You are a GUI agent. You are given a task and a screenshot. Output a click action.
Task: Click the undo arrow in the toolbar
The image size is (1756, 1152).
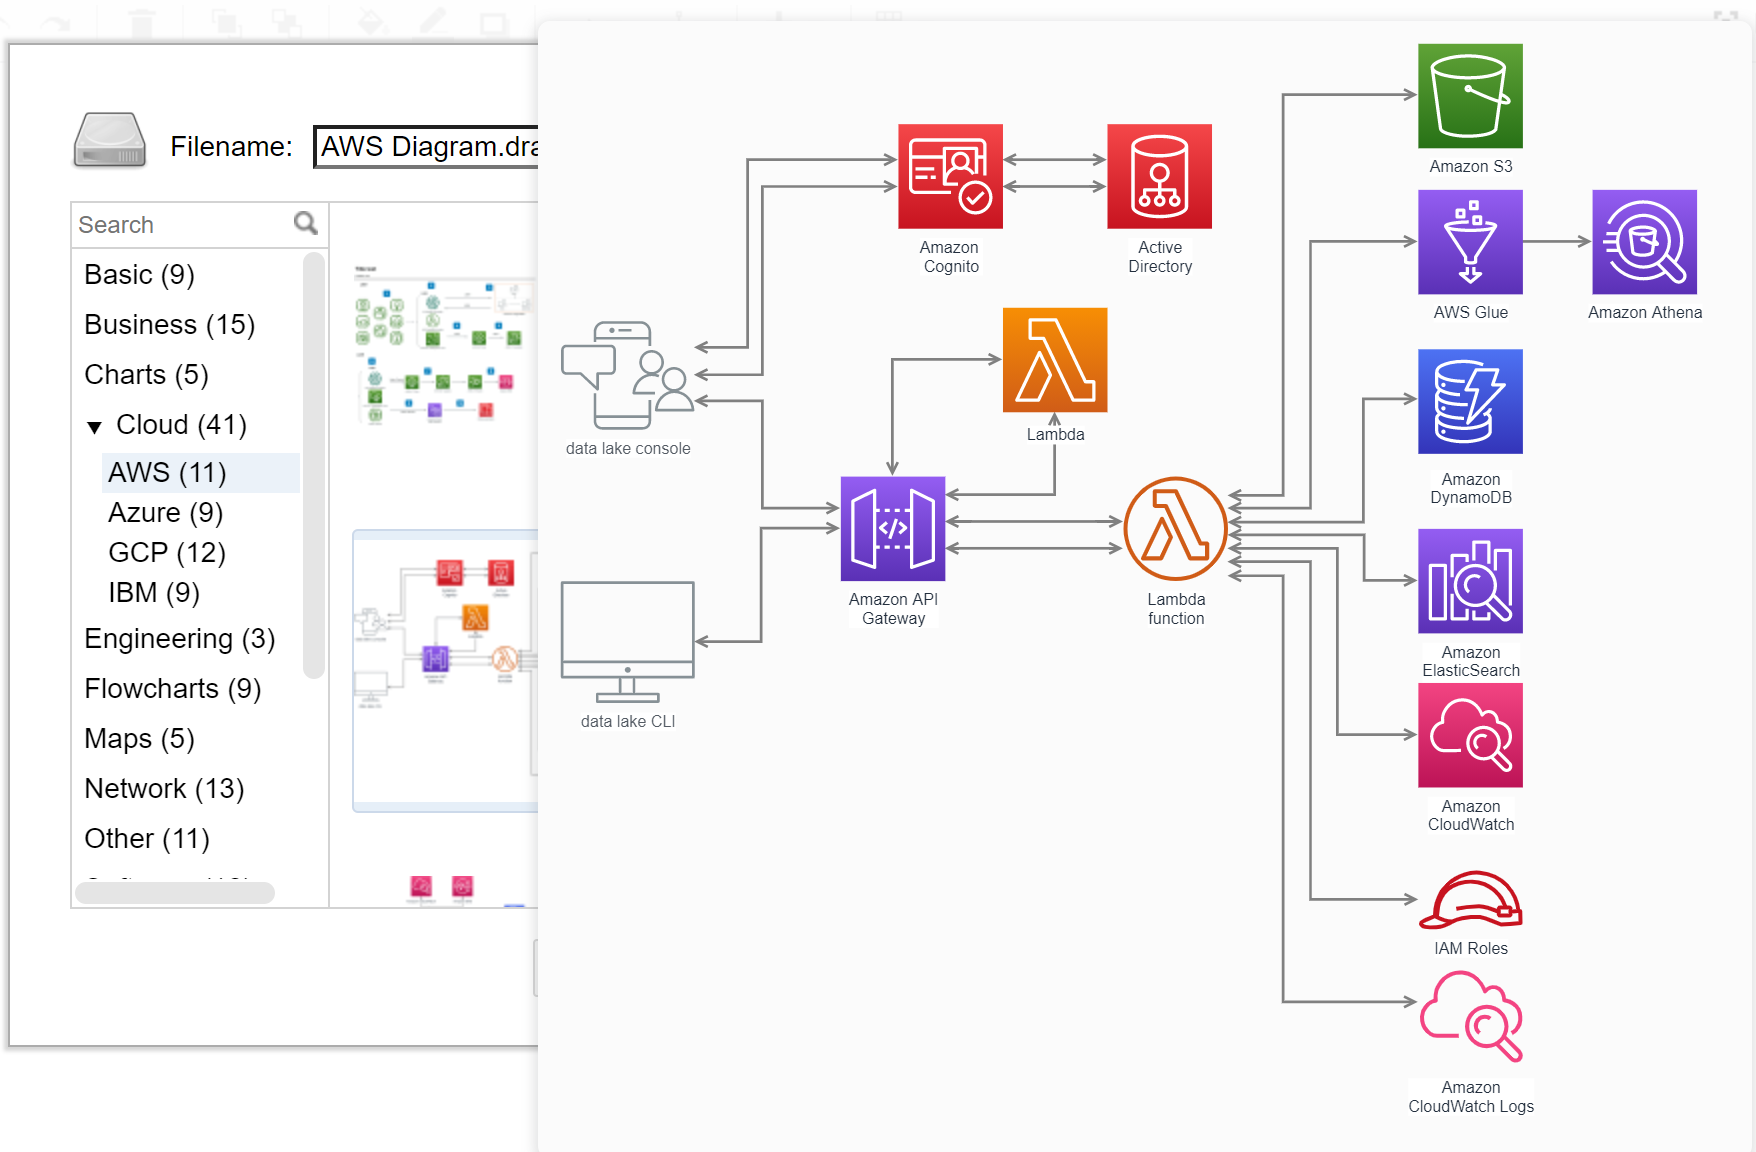[55, 22]
